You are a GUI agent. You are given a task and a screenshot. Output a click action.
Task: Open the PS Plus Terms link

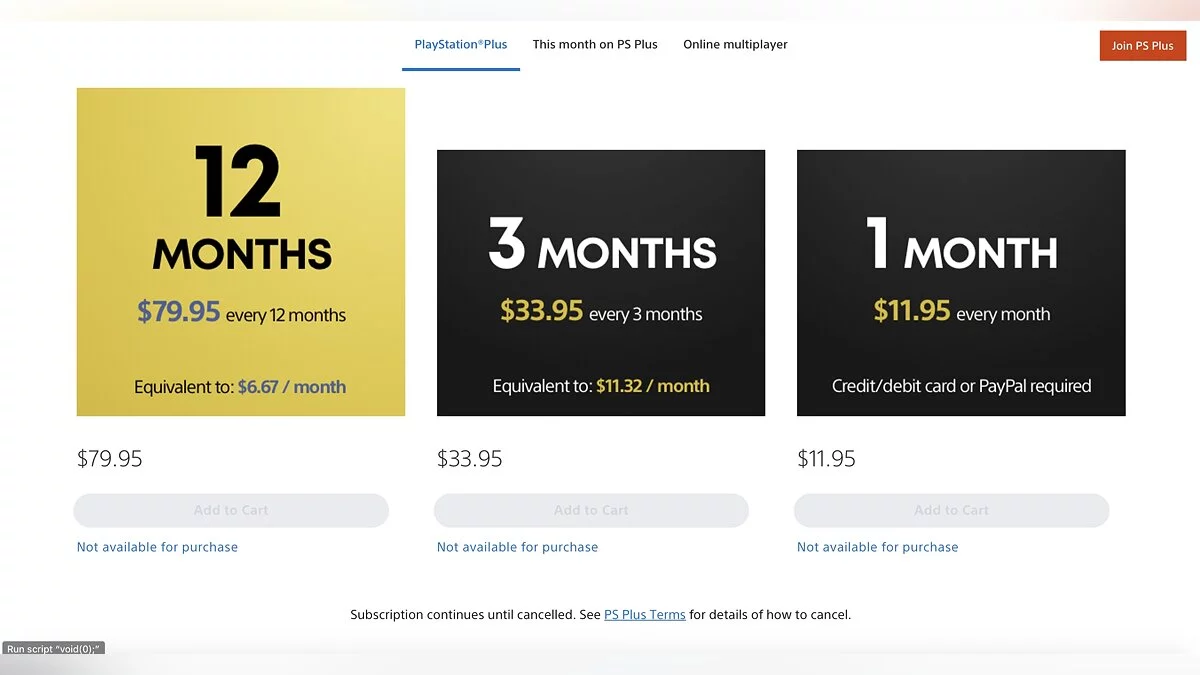[x=645, y=615]
